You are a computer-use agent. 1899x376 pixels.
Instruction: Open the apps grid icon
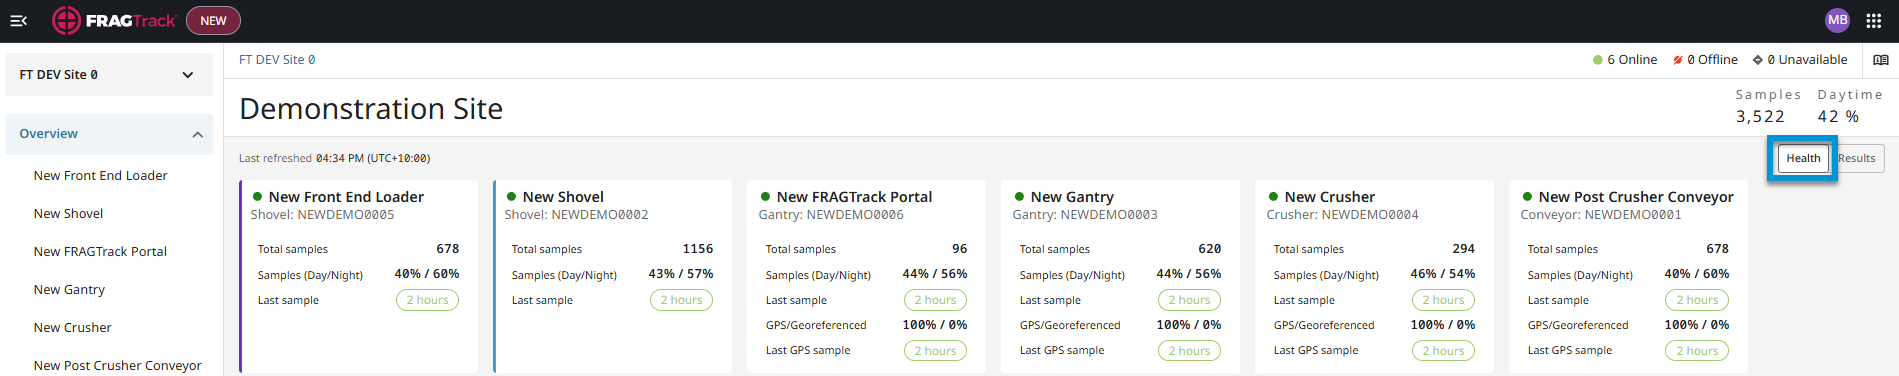pyautogui.click(x=1874, y=20)
